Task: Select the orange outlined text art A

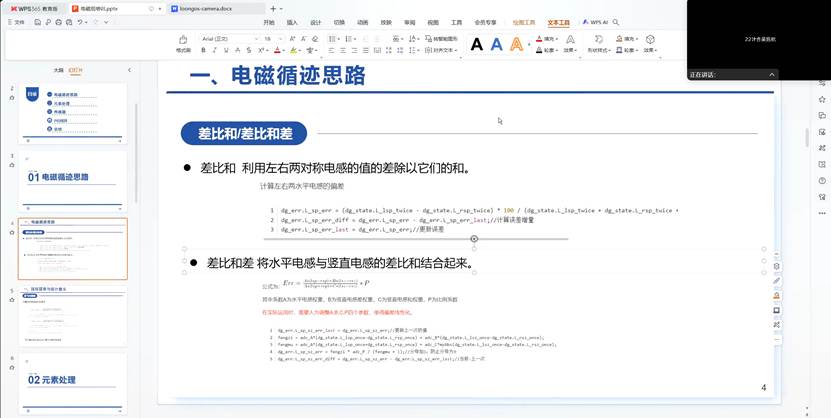Action: point(516,44)
